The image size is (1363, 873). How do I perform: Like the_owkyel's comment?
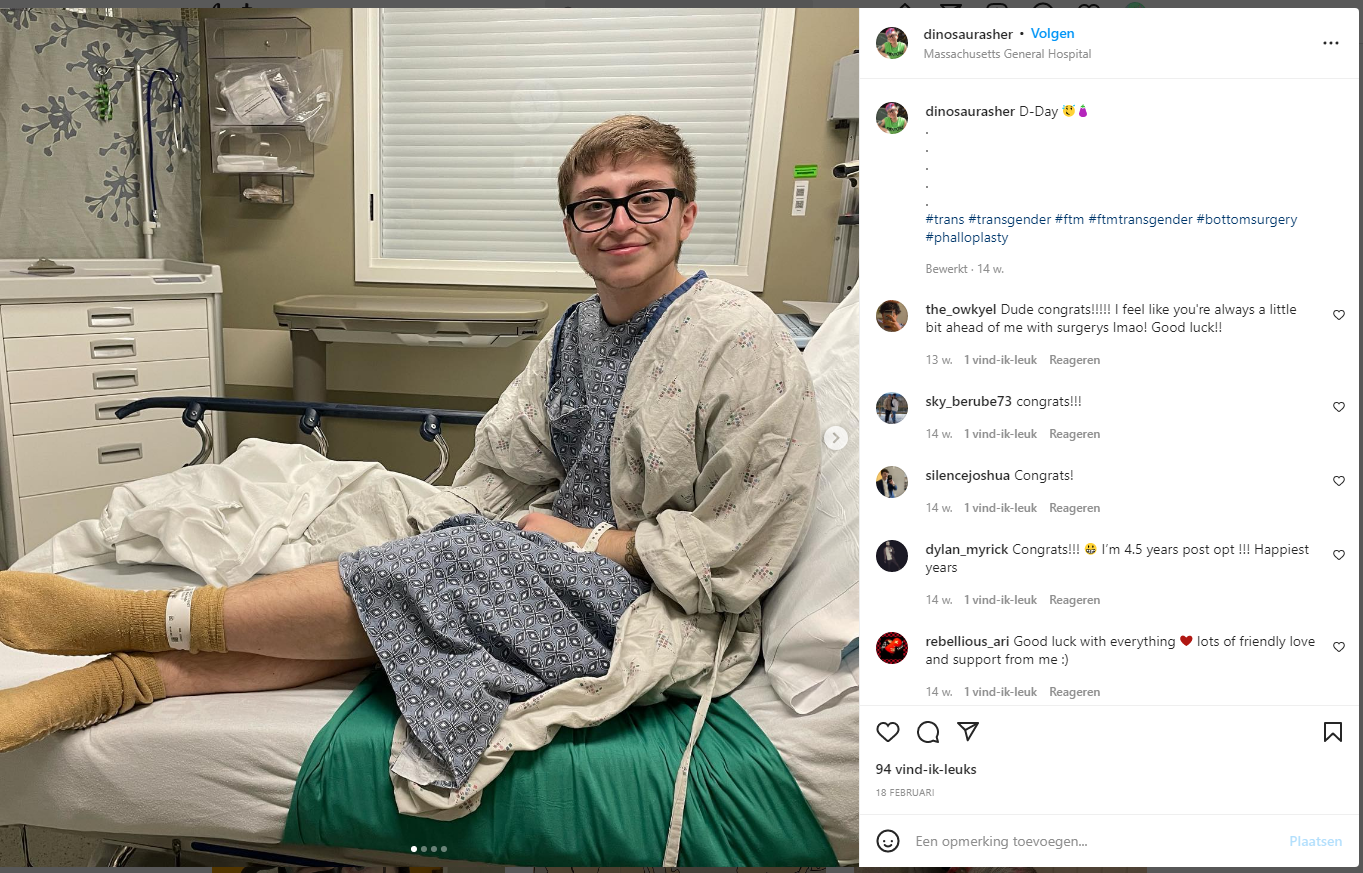click(x=1339, y=315)
